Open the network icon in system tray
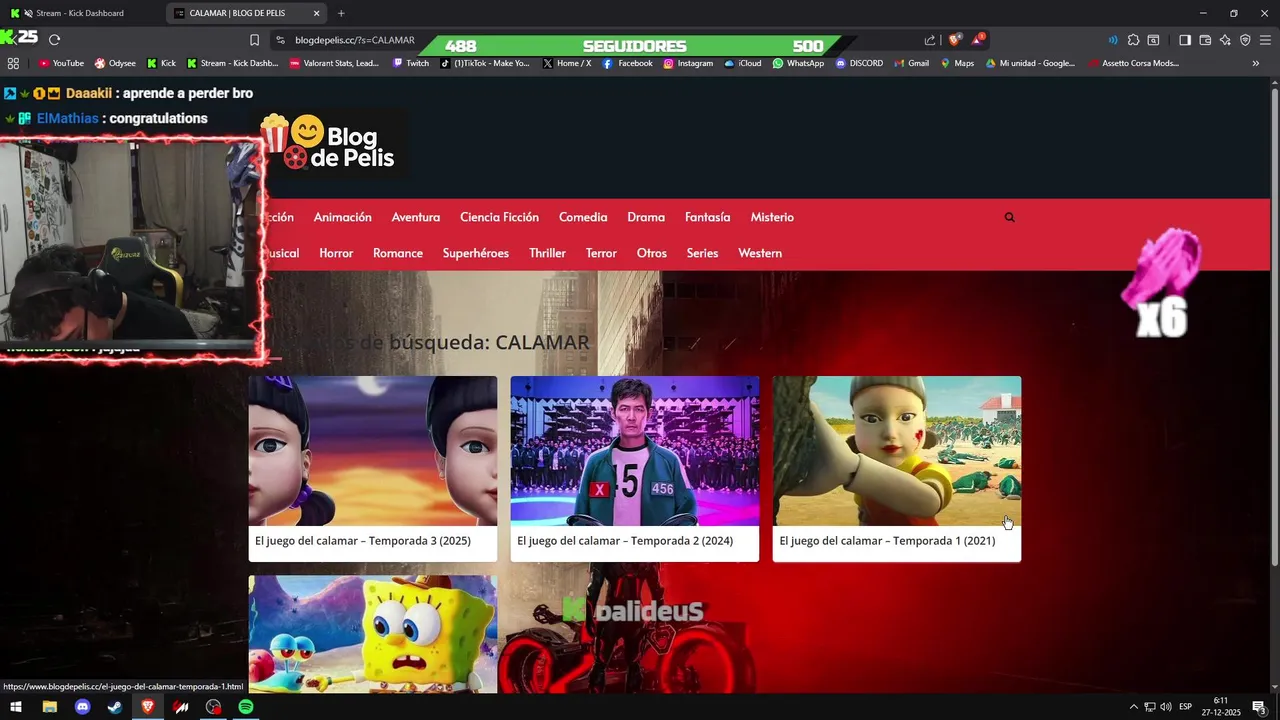 [x=1150, y=707]
